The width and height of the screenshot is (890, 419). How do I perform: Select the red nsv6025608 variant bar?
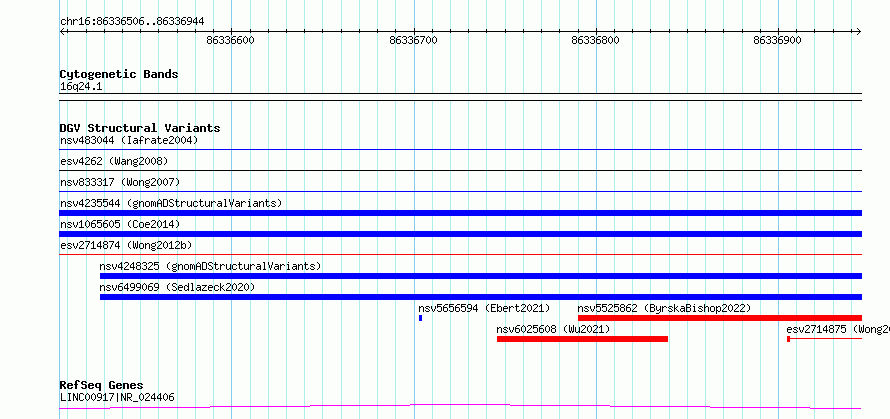pyautogui.click(x=582, y=339)
